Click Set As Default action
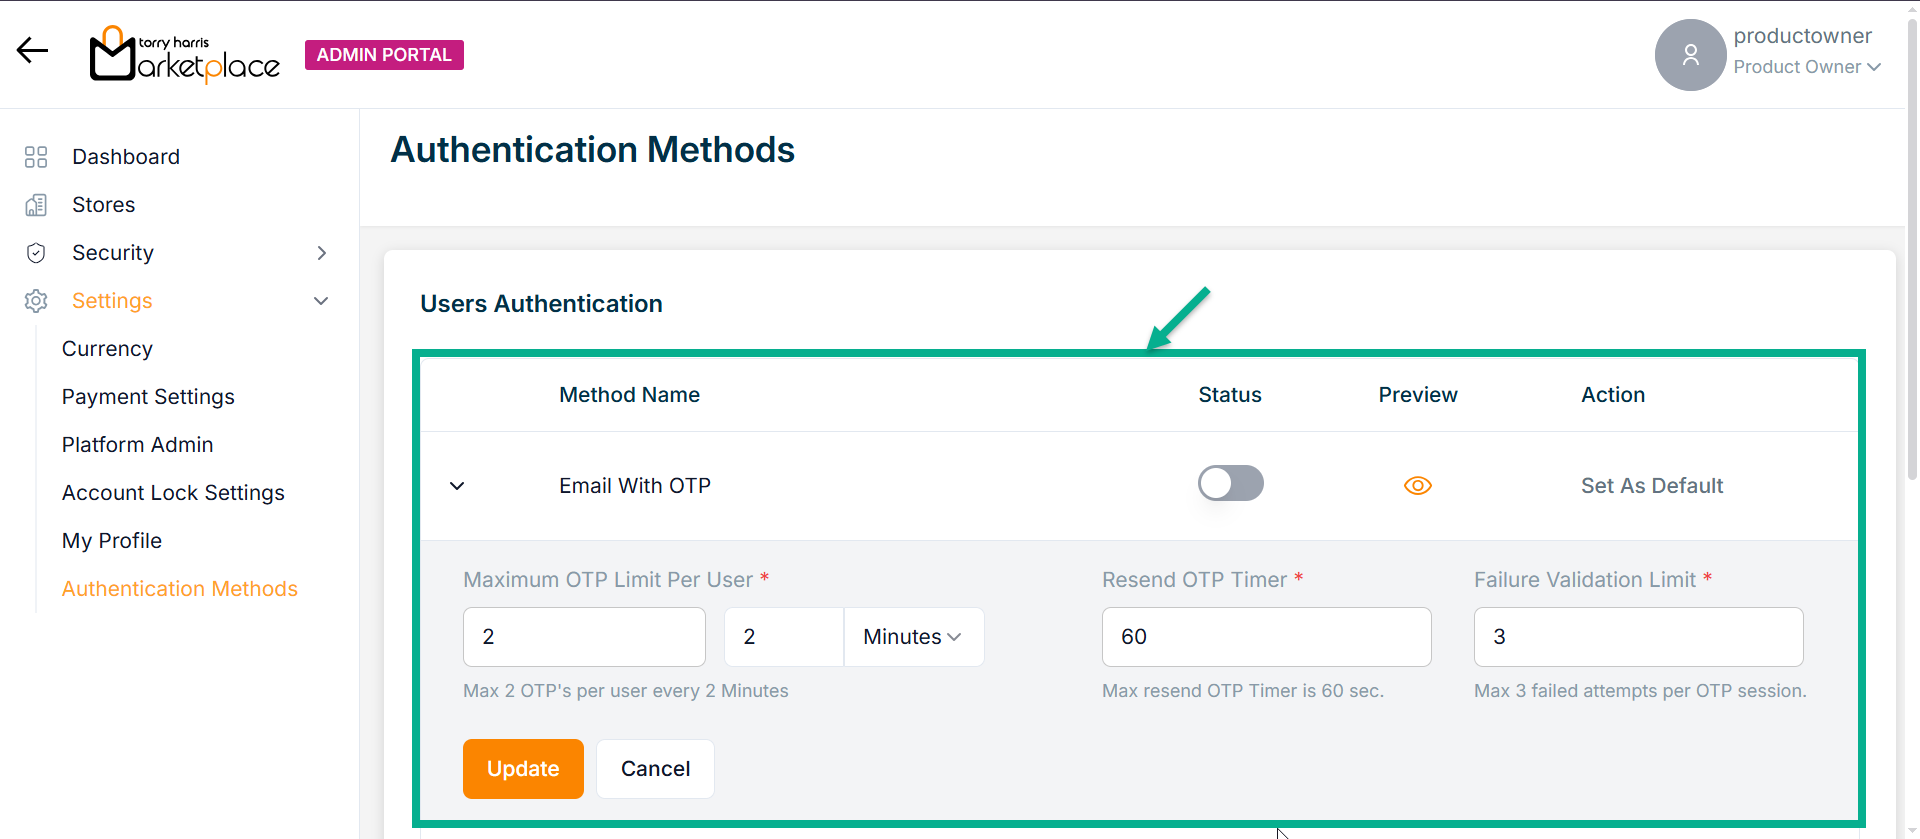 click(1651, 486)
